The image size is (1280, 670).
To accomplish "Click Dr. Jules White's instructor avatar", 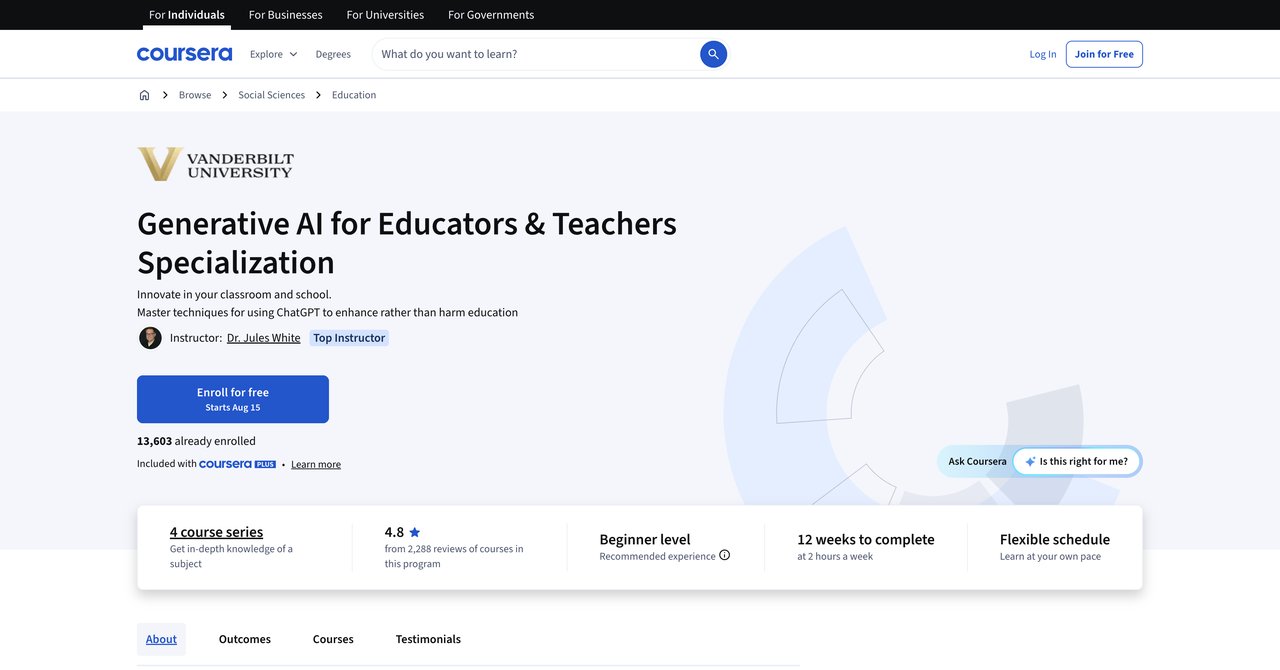I will point(150,338).
